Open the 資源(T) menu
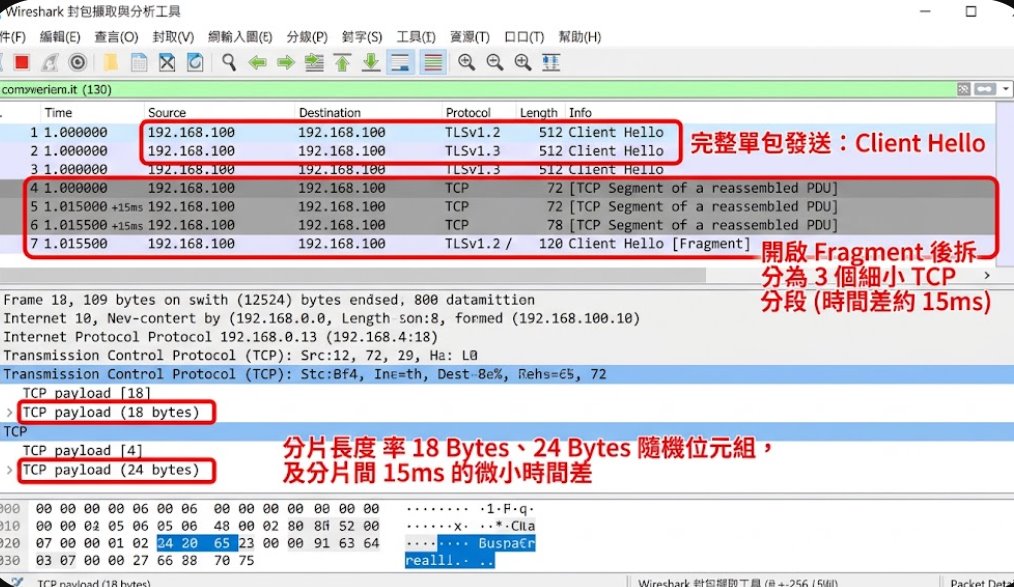The height and width of the screenshot is (587, 1014). click(469, 37)
